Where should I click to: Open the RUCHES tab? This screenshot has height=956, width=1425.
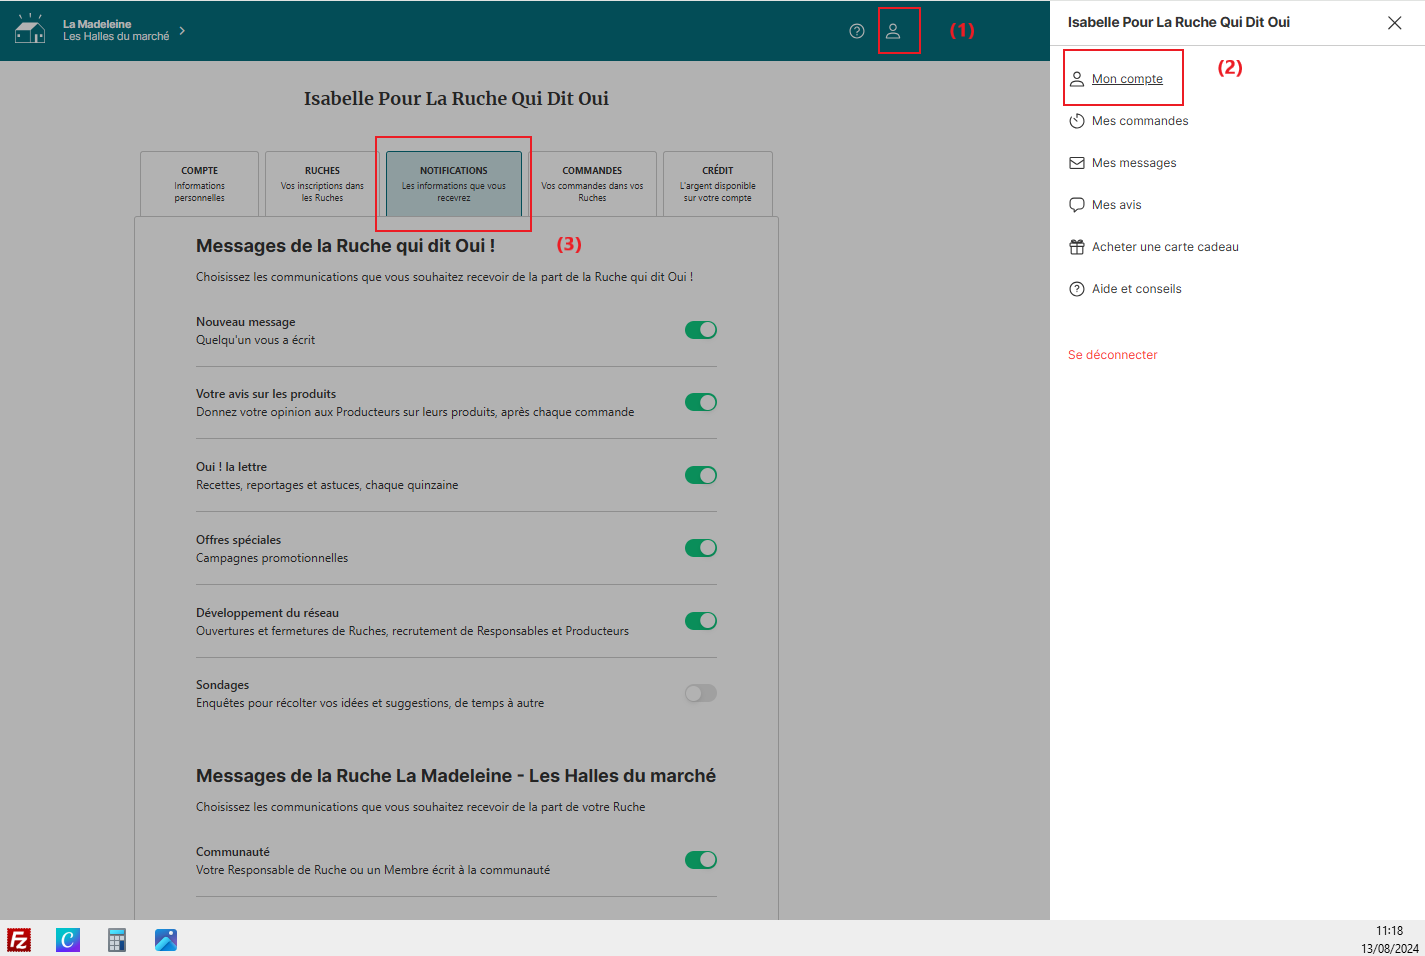tap(322, 184)
